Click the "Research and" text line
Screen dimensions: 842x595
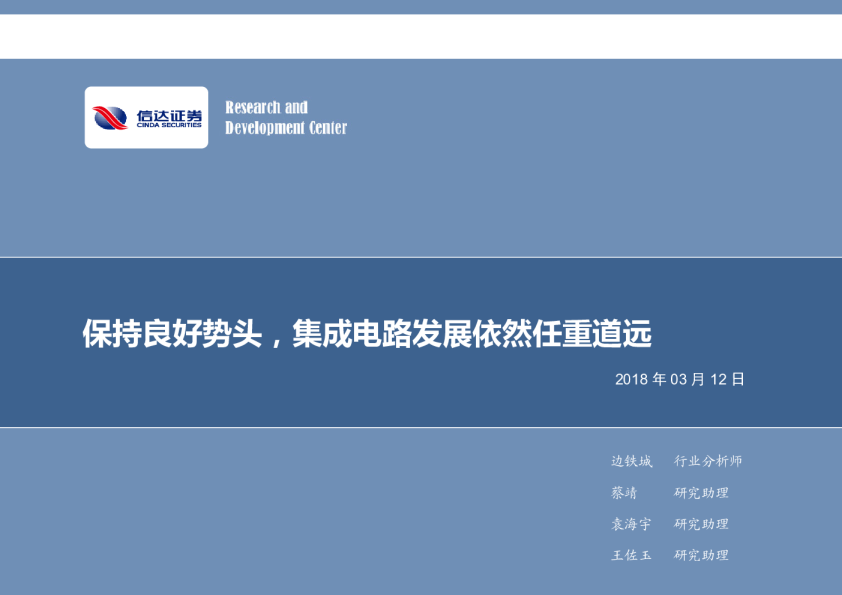click(266, 107)
